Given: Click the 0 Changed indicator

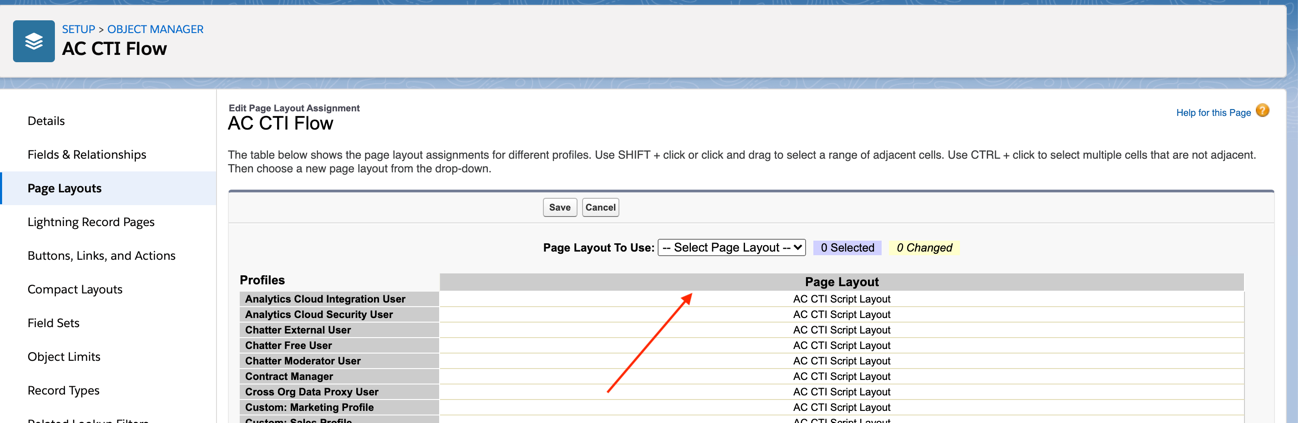Looking at the screenshot, I should [x=924, y=248].
